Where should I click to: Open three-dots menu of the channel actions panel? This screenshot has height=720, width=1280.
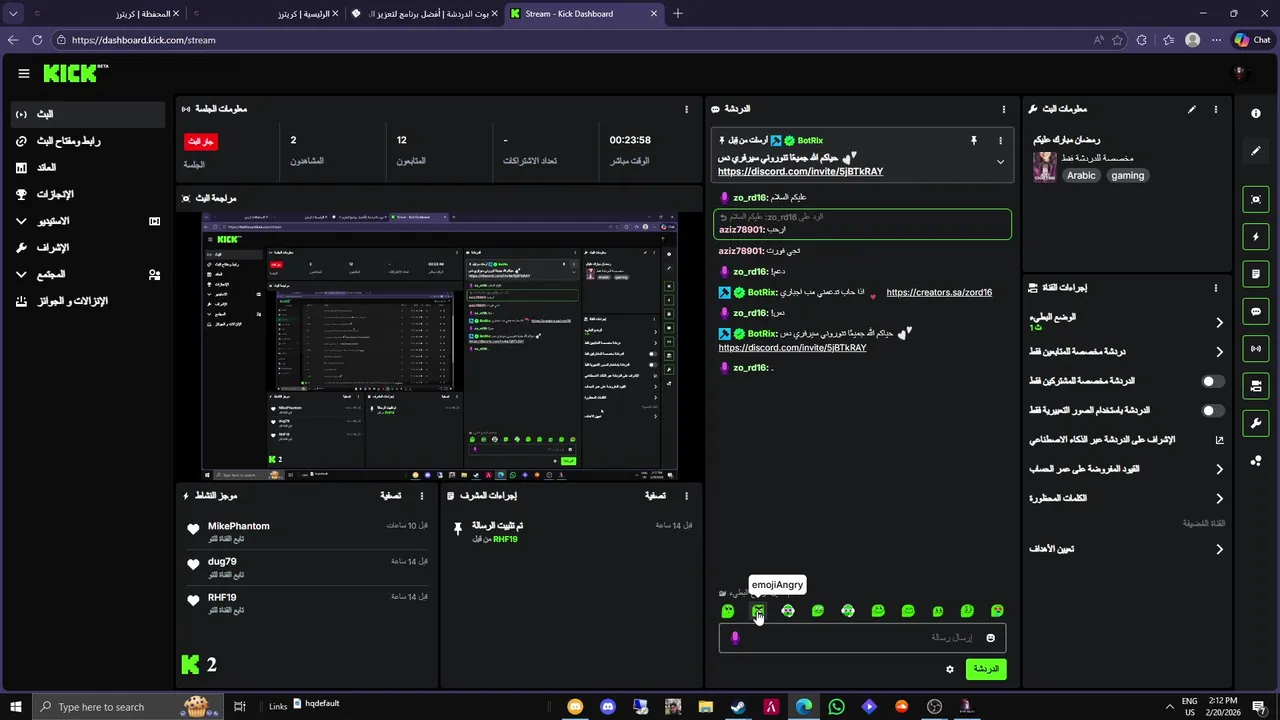point(1216,288)
